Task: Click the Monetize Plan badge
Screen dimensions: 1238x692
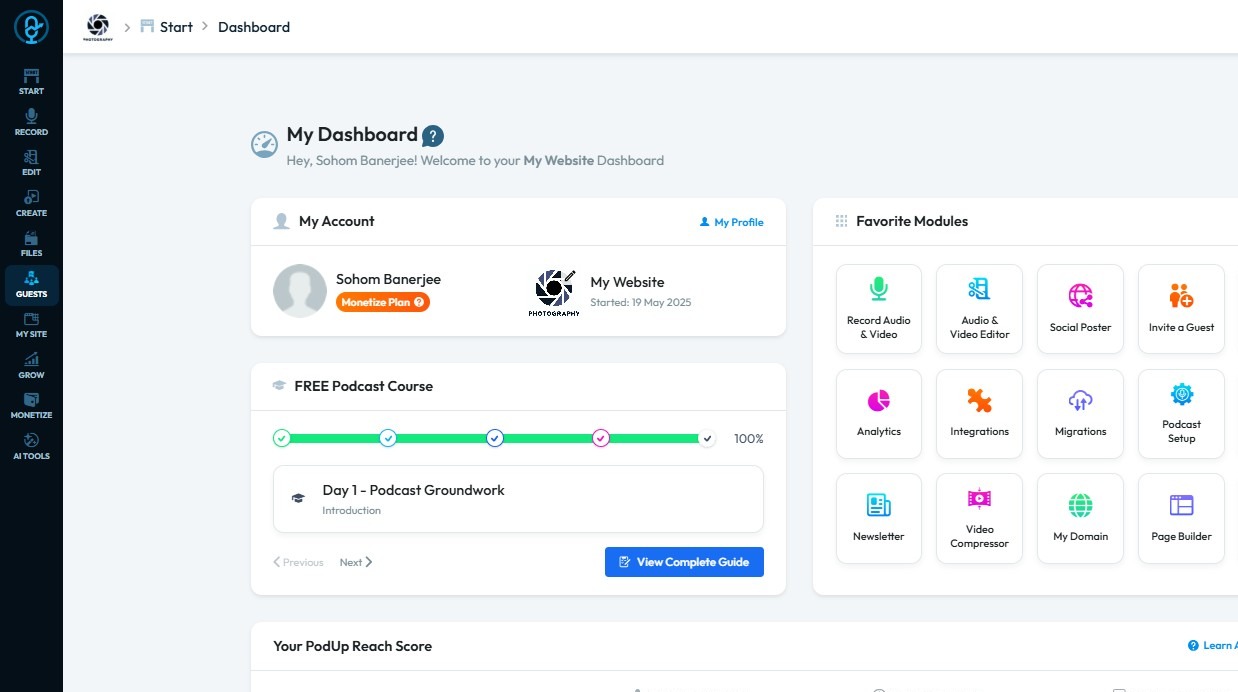Action: coord(383,301)
